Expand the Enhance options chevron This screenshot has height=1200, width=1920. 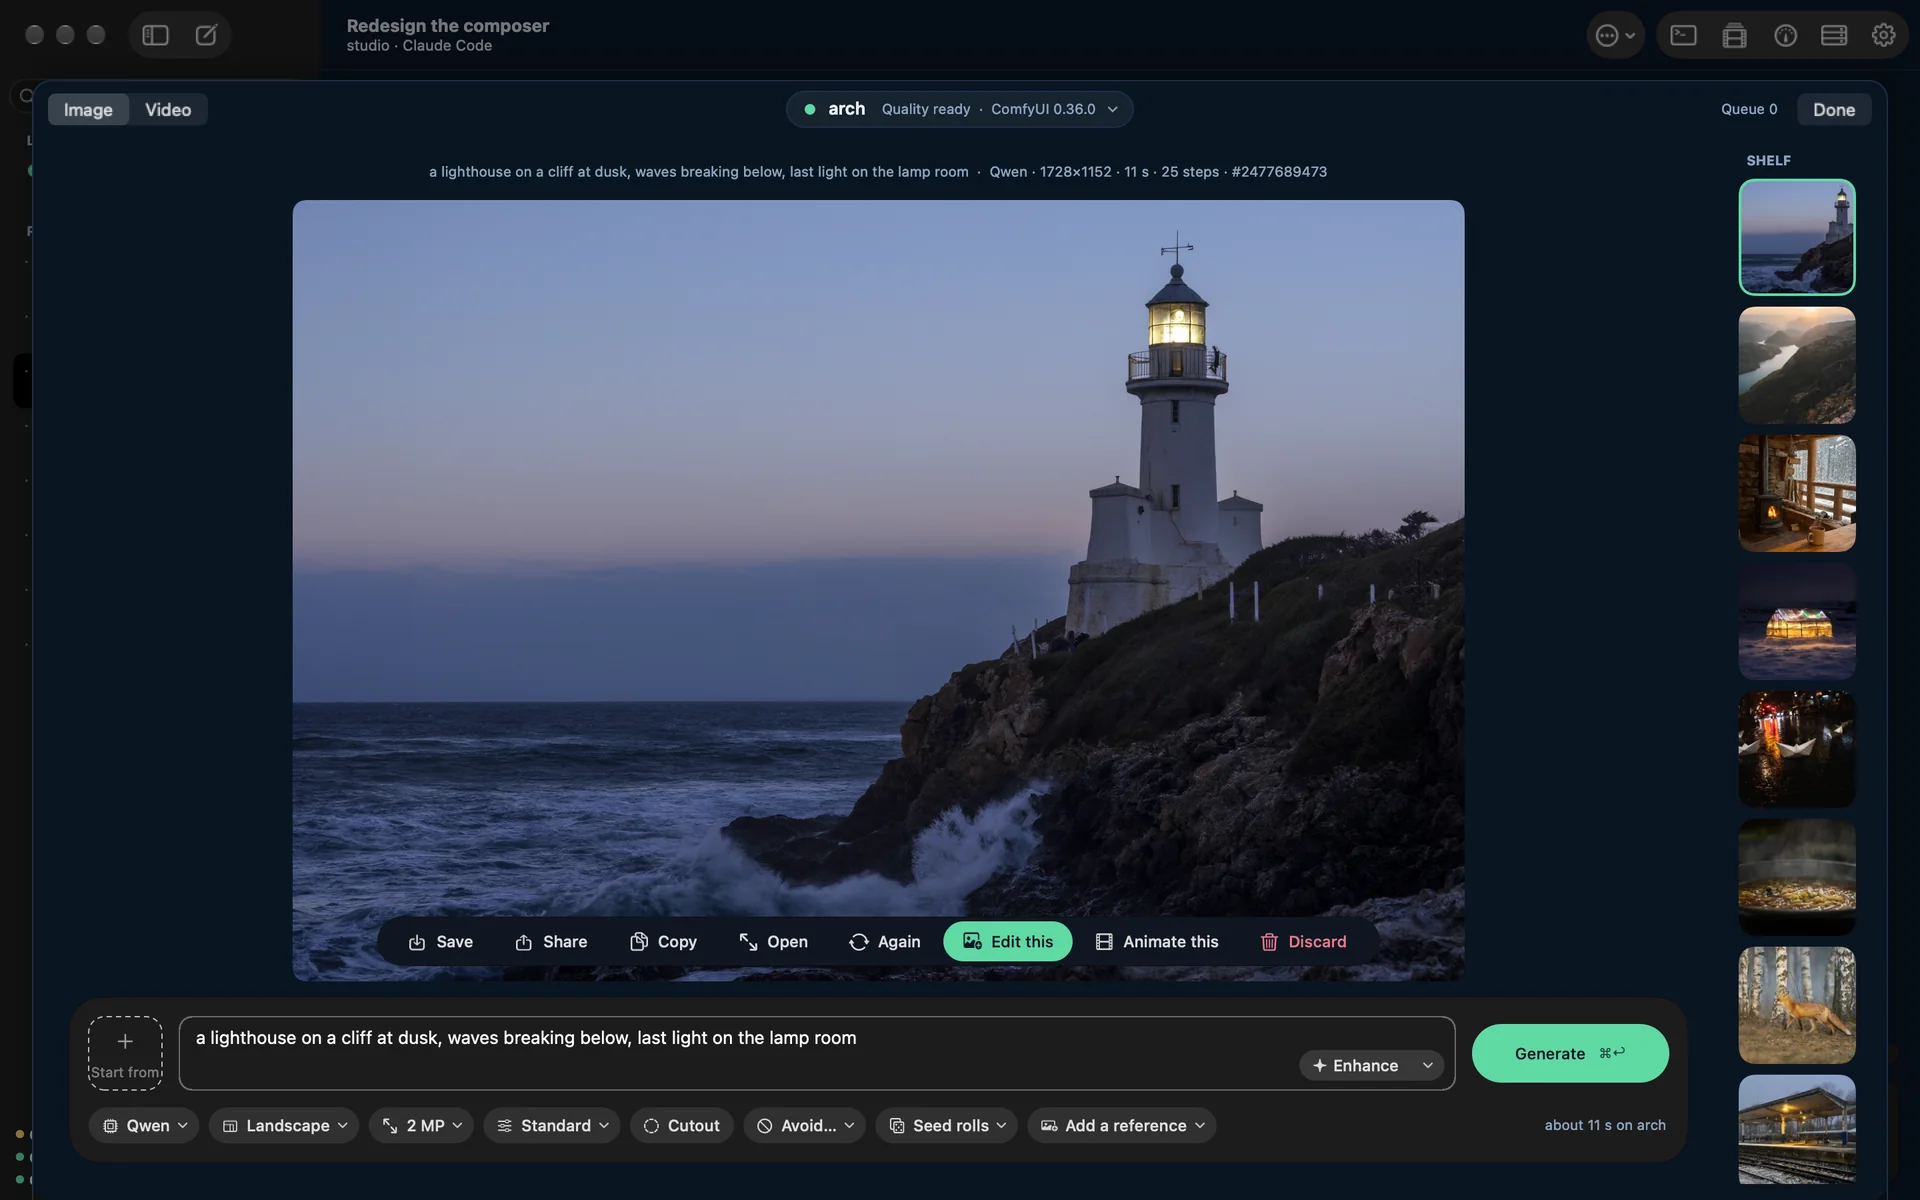click(1427, 1066)
